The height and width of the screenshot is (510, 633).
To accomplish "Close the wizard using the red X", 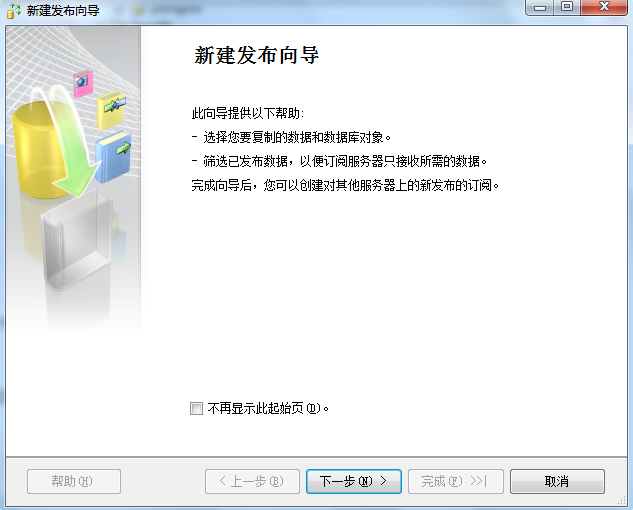I will pos(604,7).
